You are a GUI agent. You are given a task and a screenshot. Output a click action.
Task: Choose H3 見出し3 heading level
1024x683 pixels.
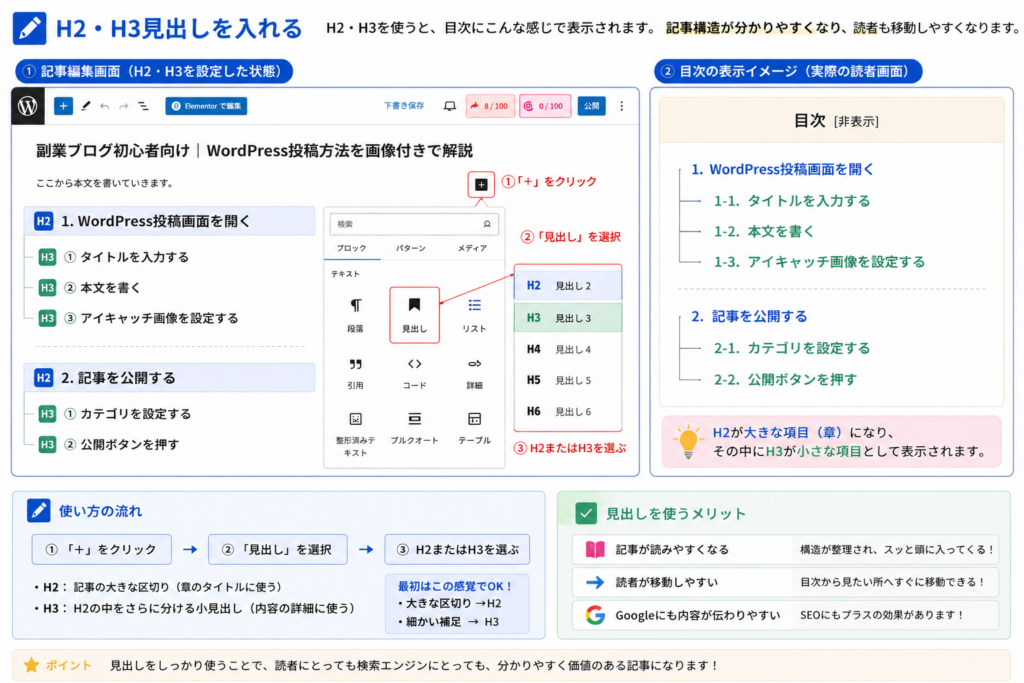coord(568,317)
